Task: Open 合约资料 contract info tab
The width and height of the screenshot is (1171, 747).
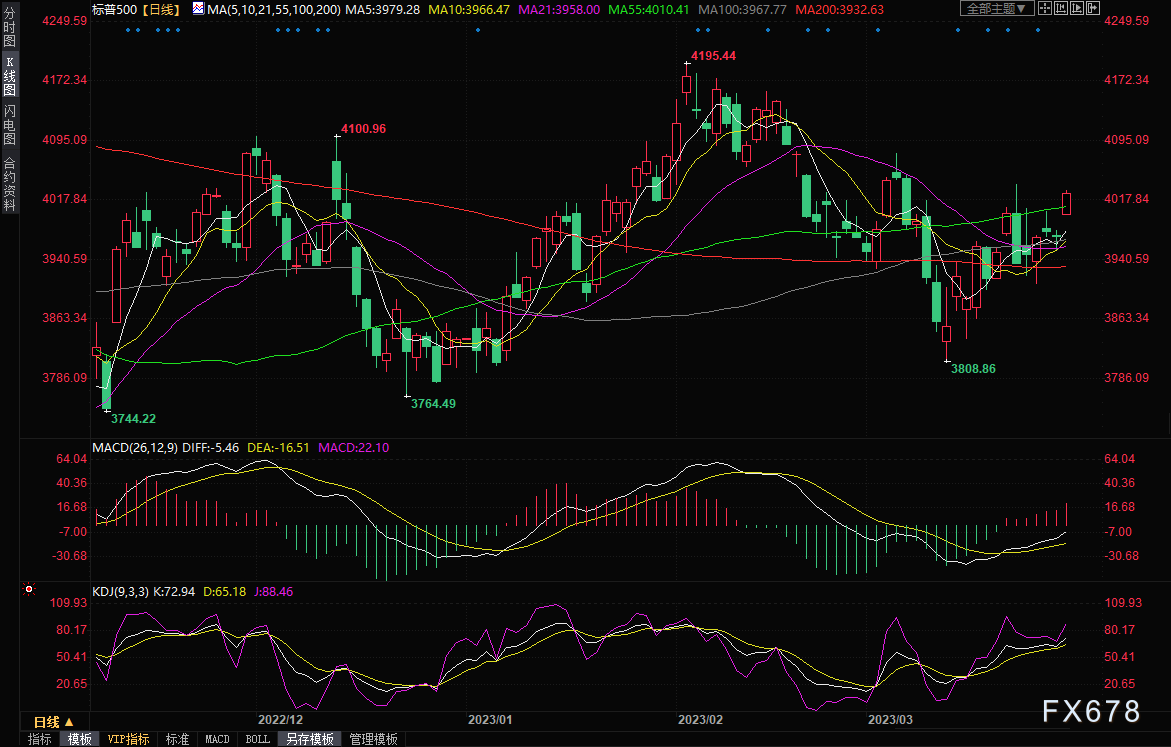Action: point(9,183)
